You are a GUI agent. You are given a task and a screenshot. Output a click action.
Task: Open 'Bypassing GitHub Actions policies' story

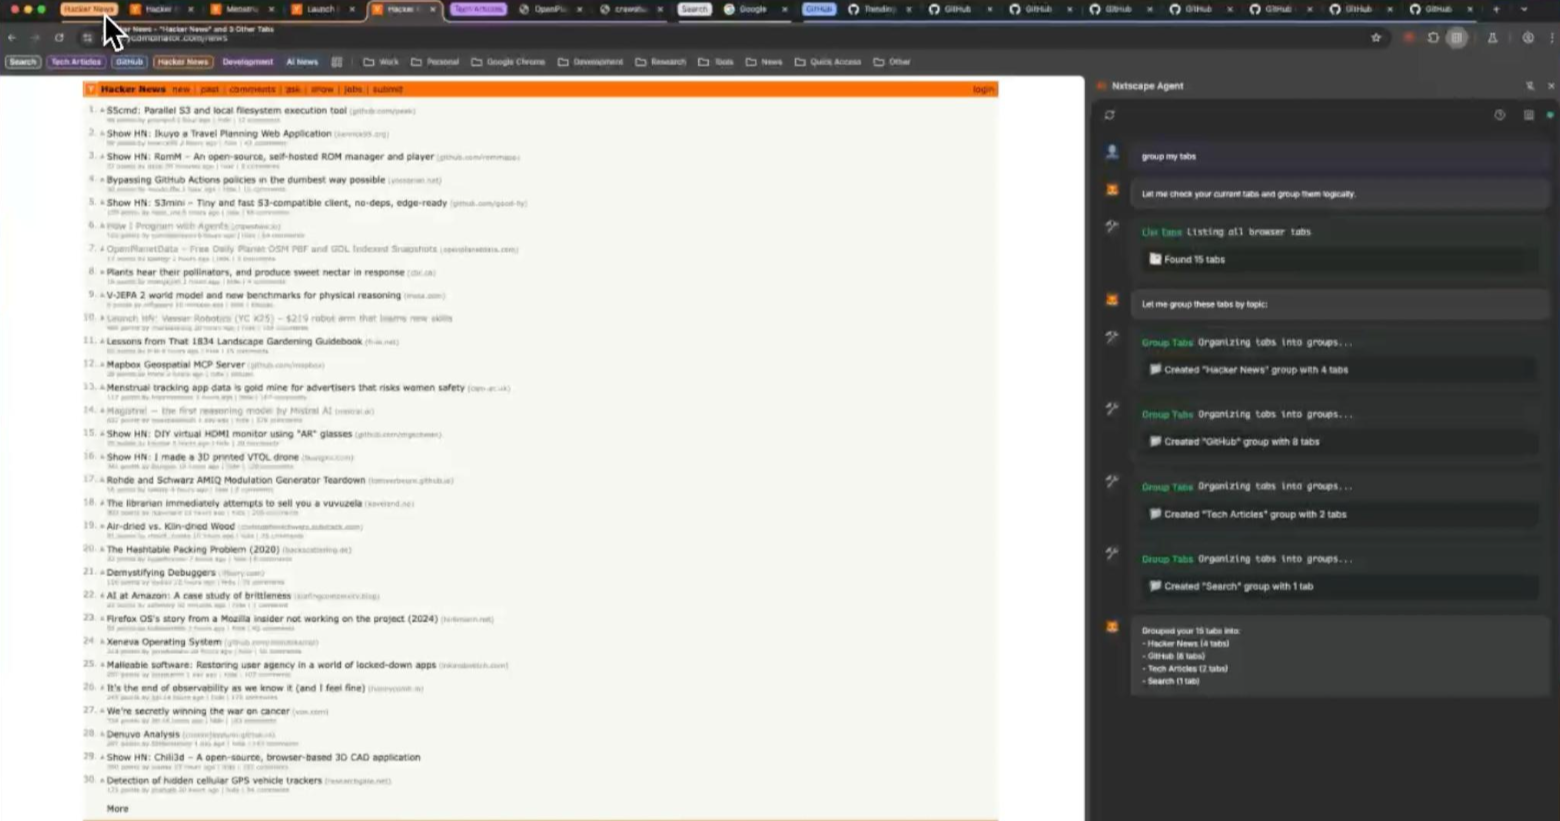coord(246,180)
